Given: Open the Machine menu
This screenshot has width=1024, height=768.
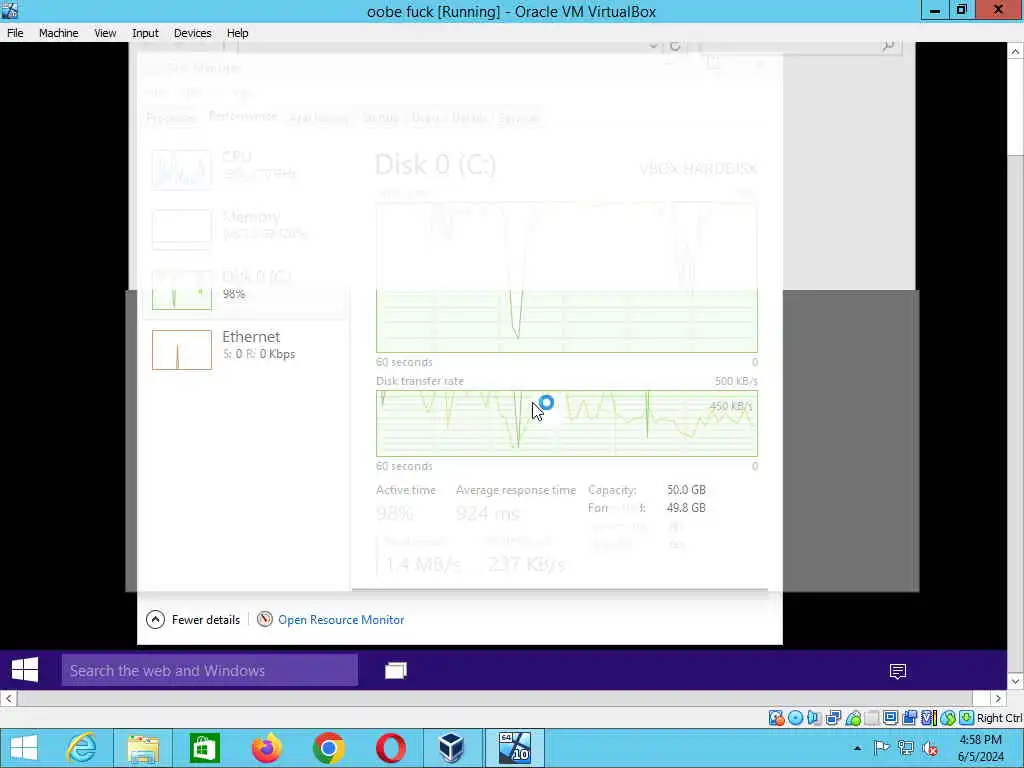Looking at the screenshot, I should (x=58, y=33).
